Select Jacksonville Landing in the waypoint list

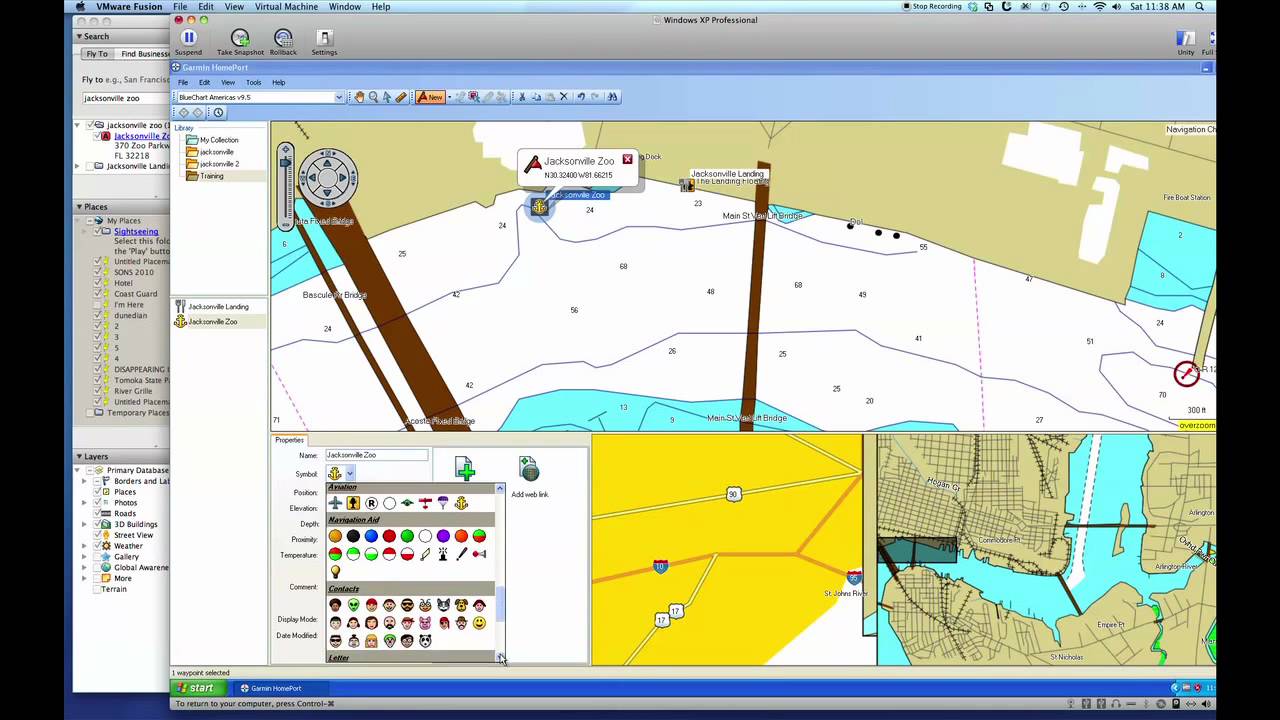(x=212, y=307)
